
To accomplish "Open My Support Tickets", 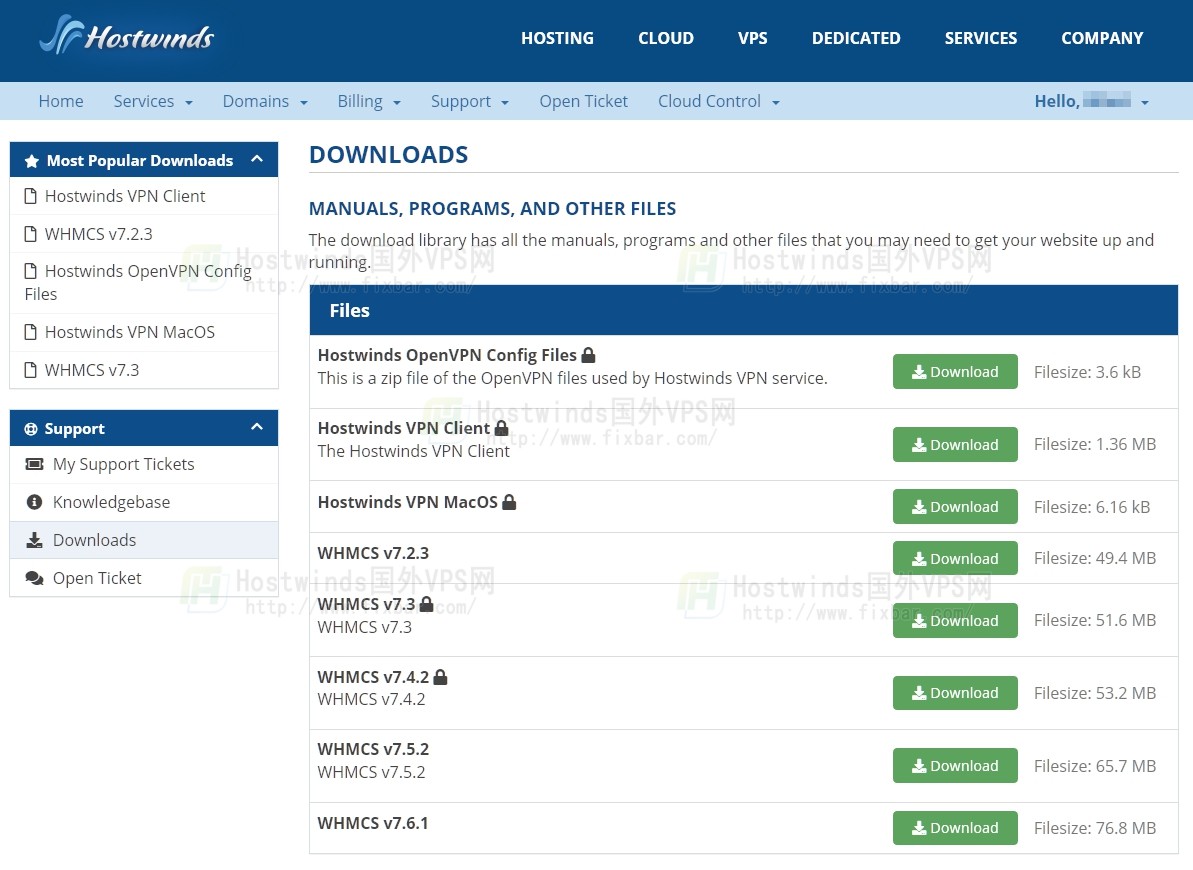I will (144, 464).
